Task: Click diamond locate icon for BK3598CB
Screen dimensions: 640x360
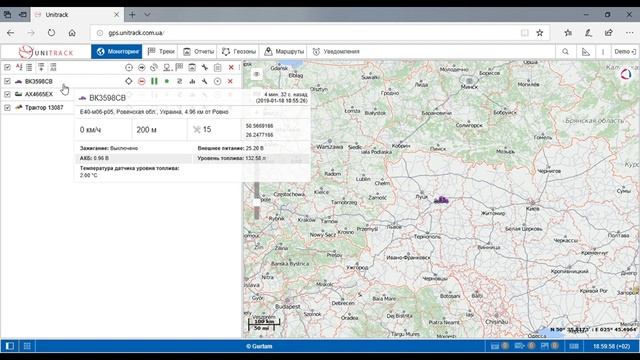Action: [129, 81]
